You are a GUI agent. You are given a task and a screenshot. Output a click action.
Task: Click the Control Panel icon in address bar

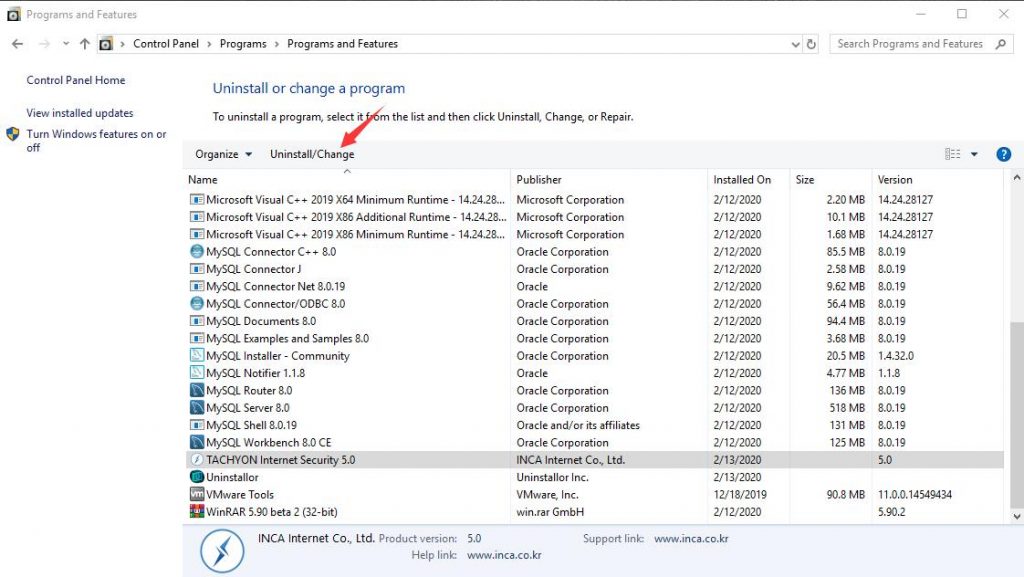(106, 44)
